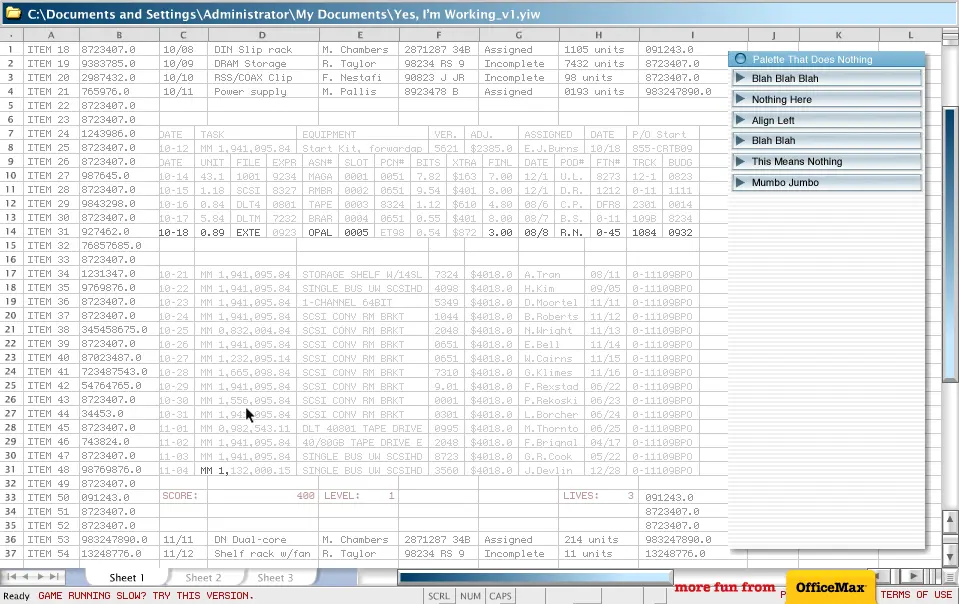Click the blue horizontal progress bar
959x604 pixels.
[536, 577]
